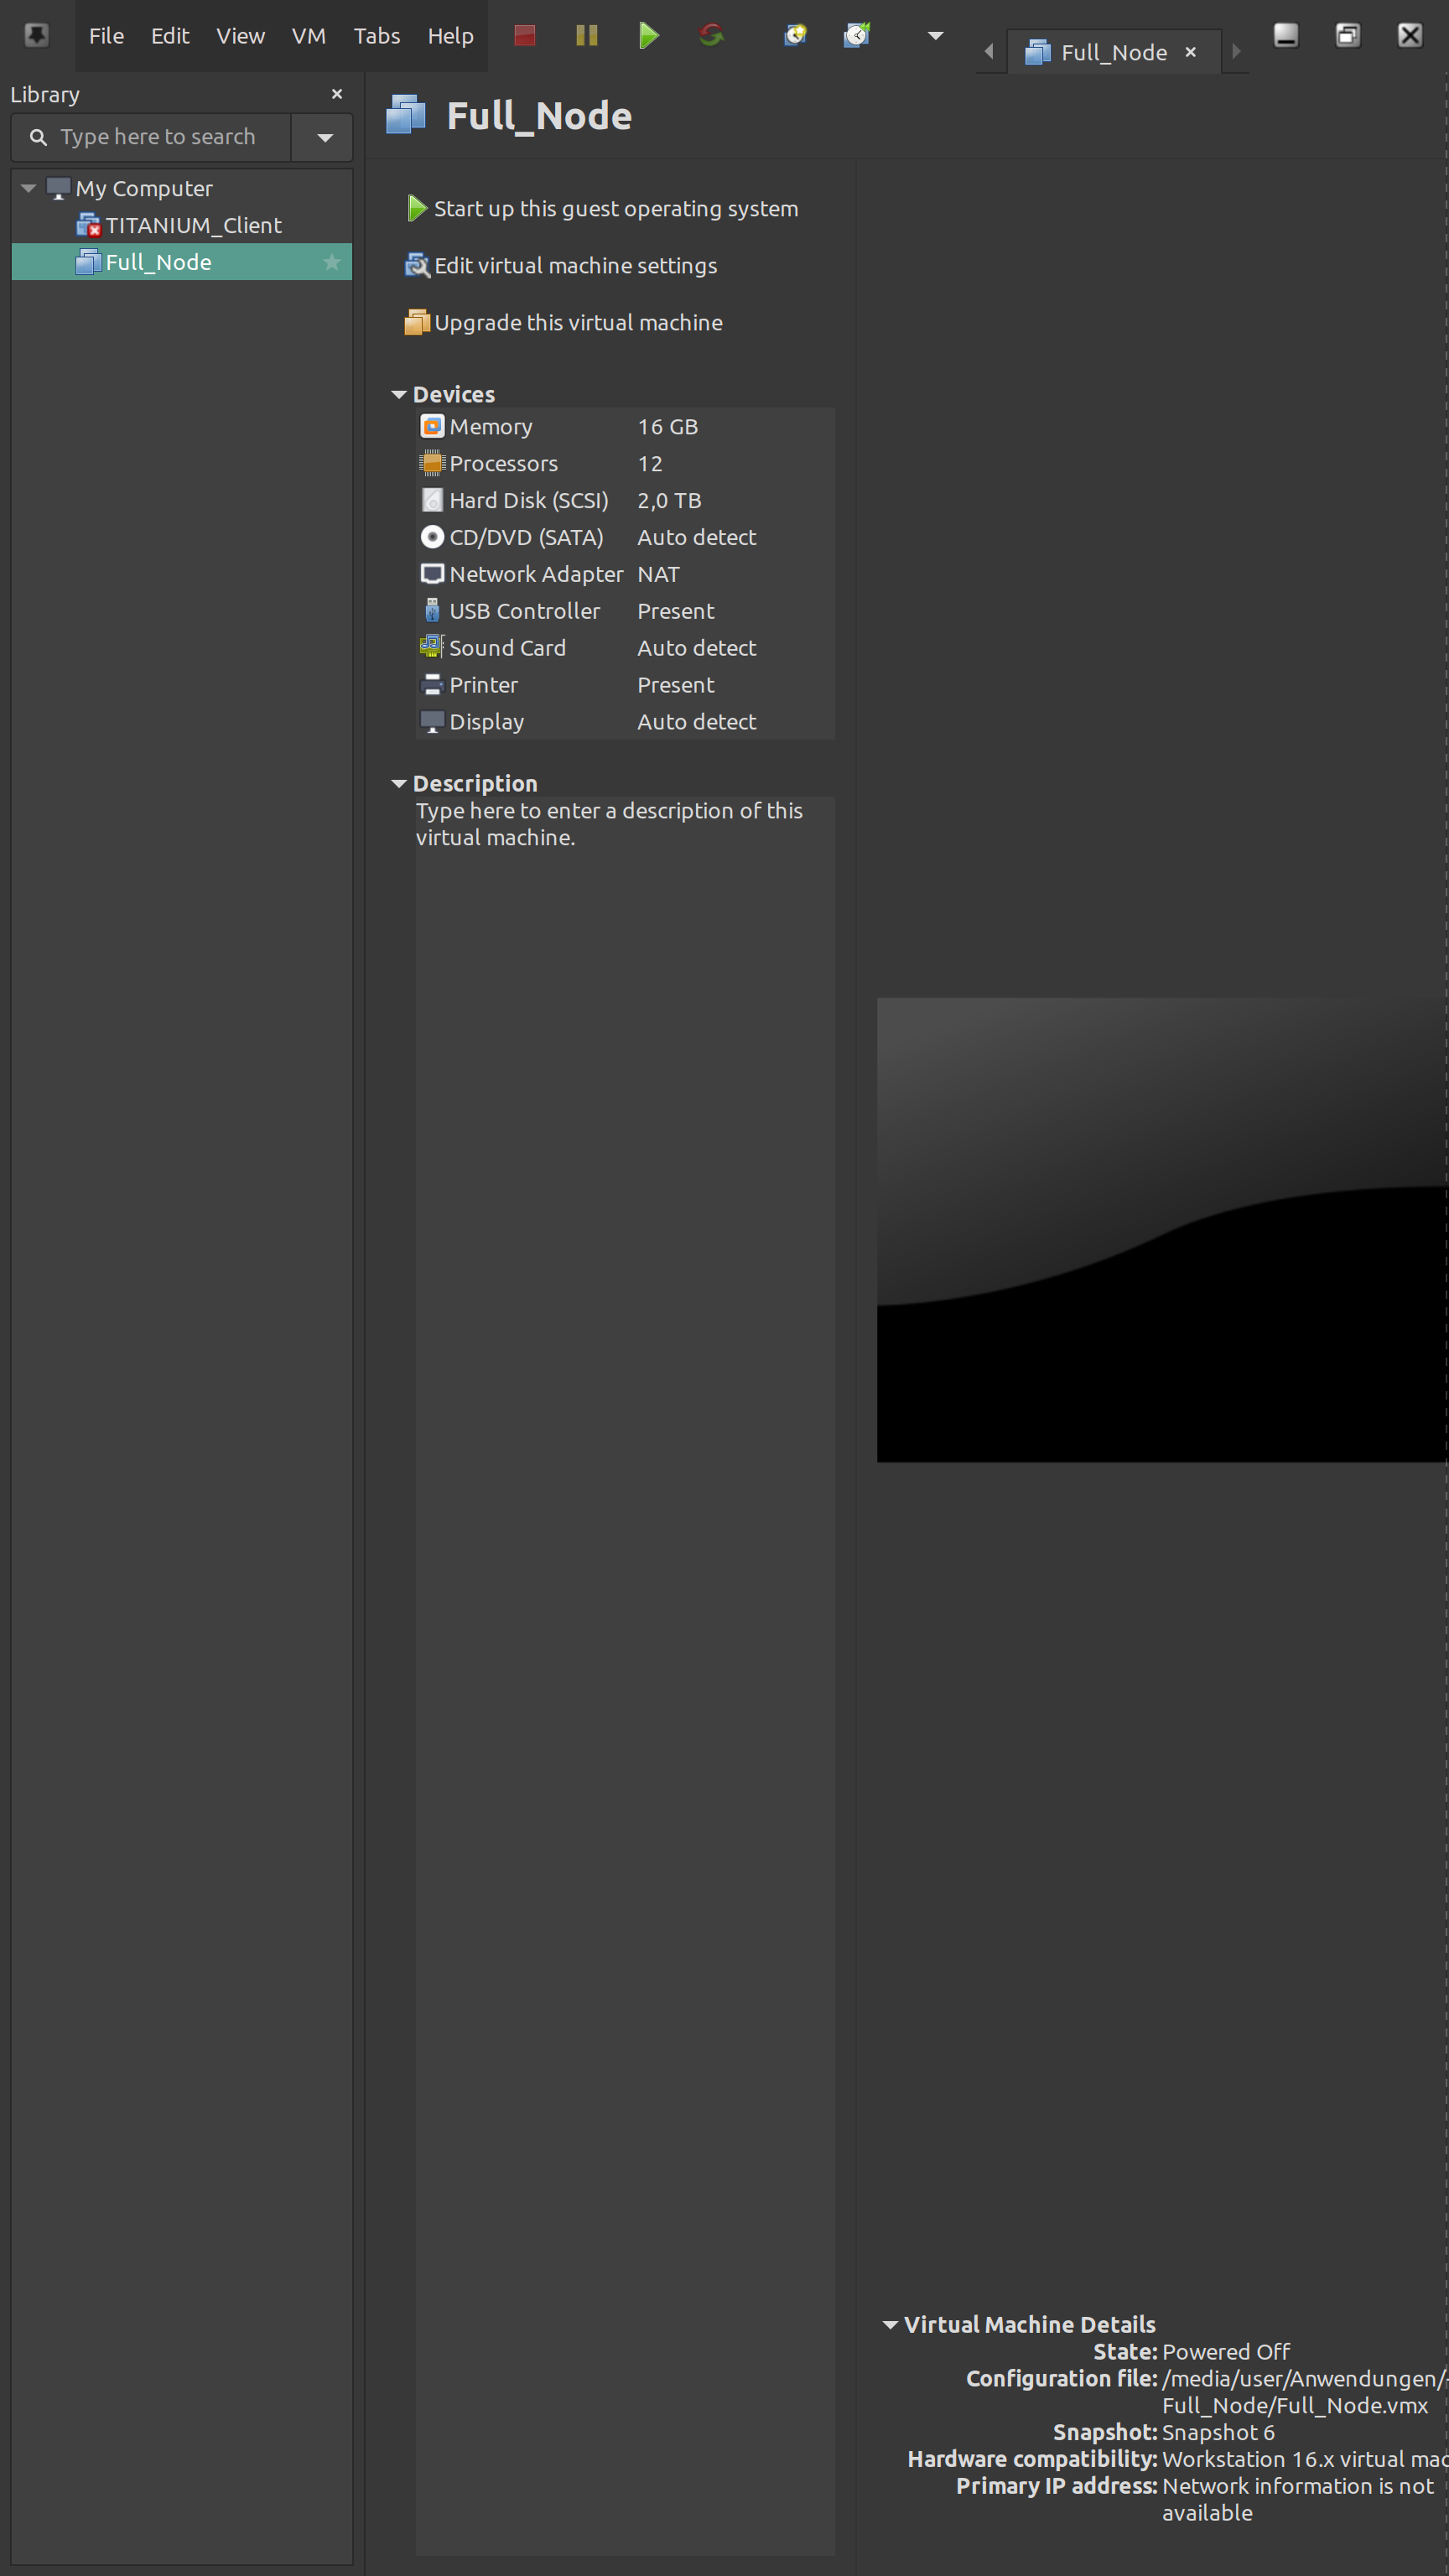1449x2576 pixels.
Task: Click the Full_Node page title icon
Action: click(406, 115)
